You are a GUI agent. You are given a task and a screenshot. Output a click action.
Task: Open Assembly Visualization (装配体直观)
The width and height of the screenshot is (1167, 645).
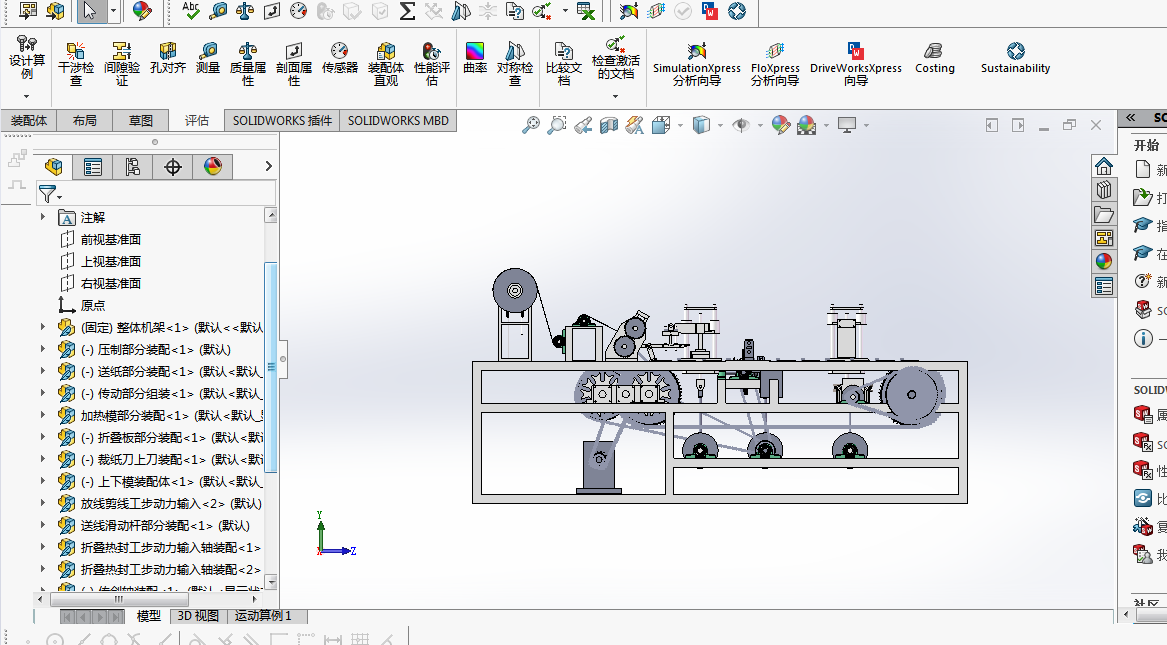point(386,64)
